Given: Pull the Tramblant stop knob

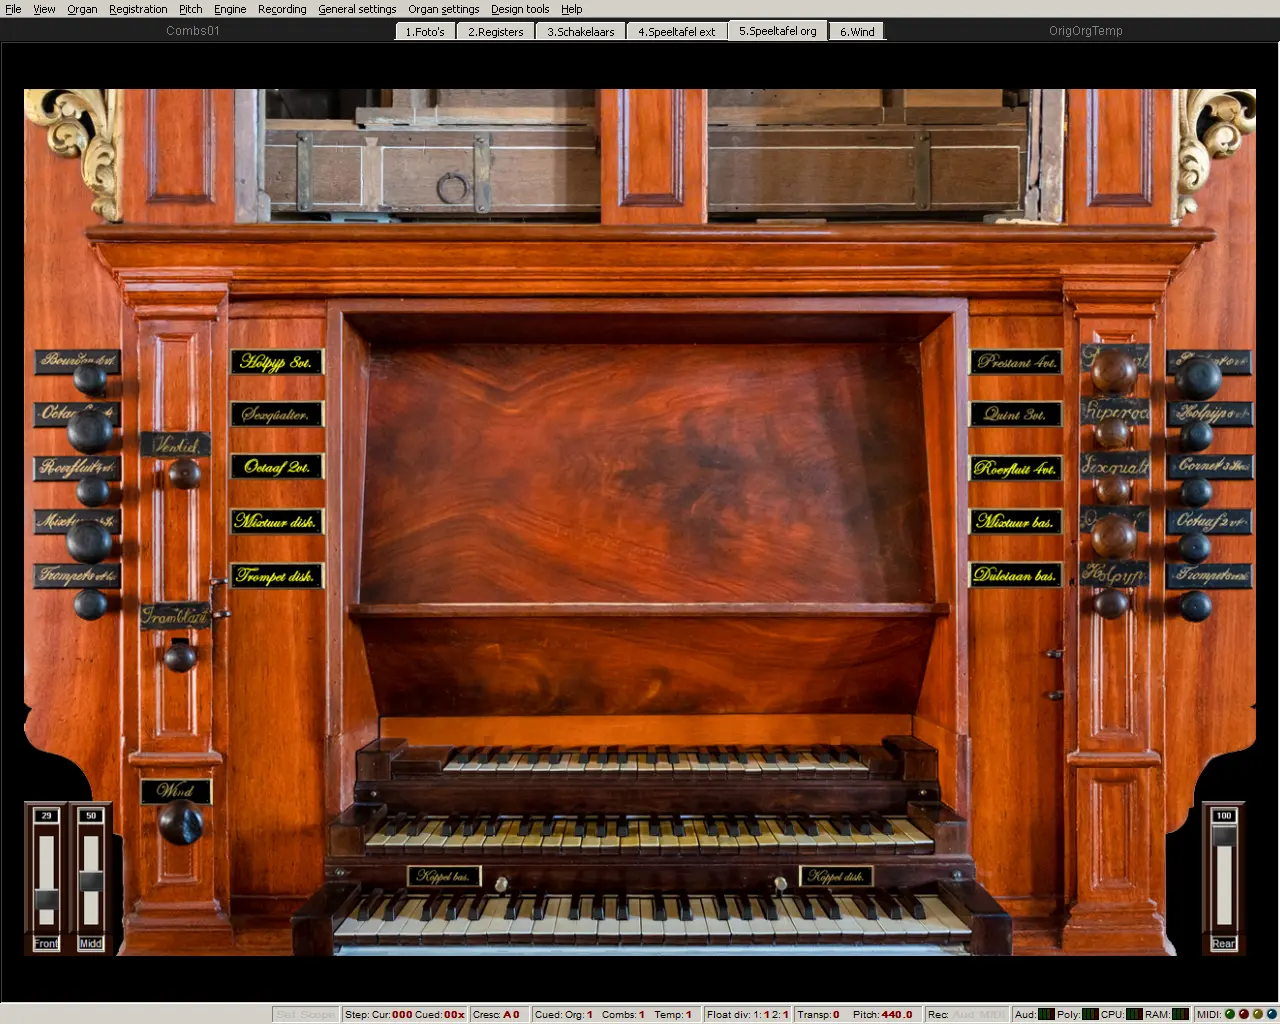Looking at the screenshot, I should click(x=180, y=656).
